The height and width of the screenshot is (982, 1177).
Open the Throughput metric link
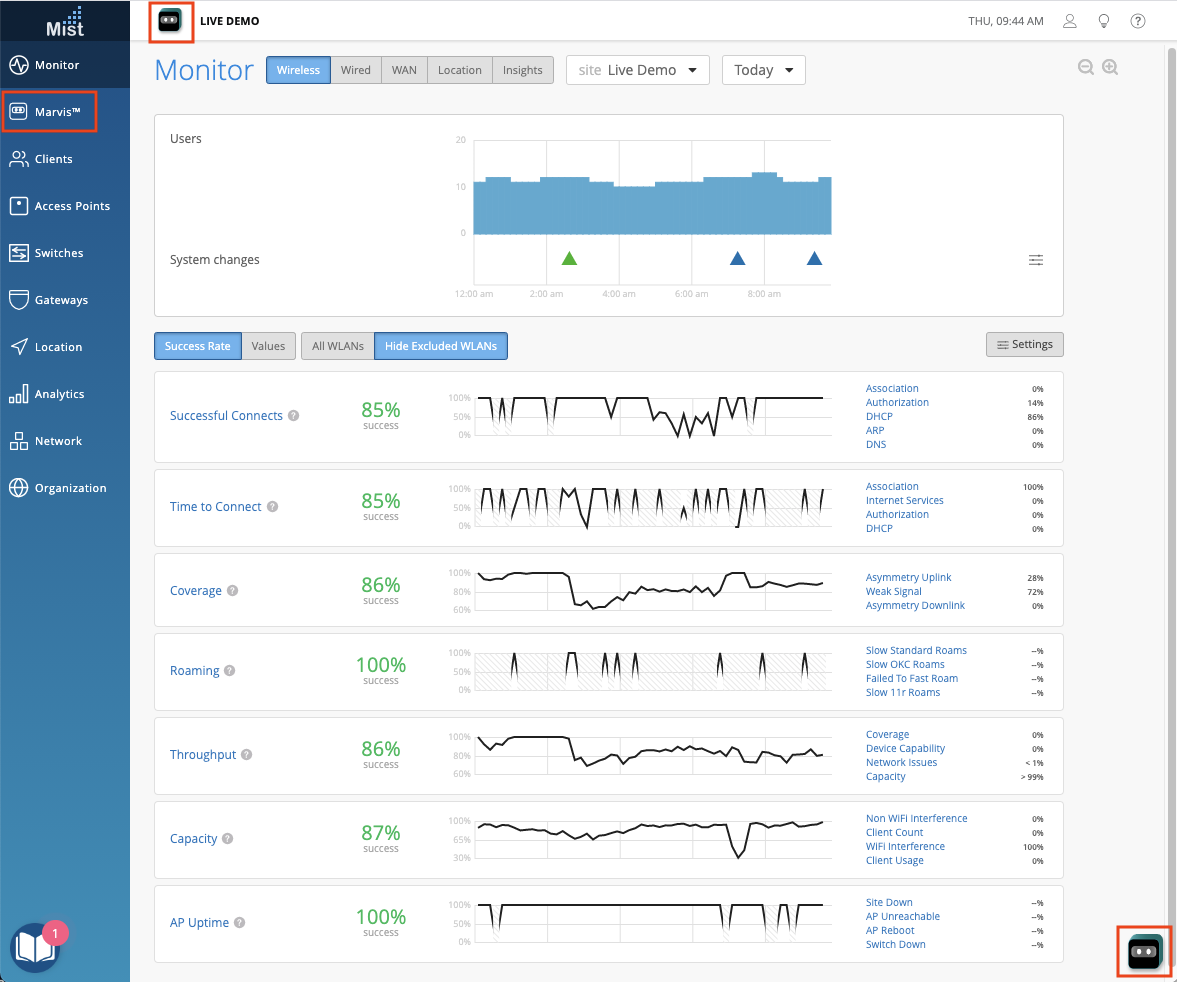click(203, 755)
